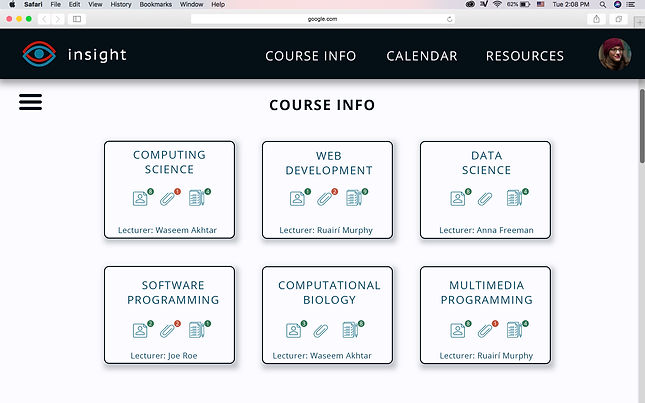Screen dimensions: 645x403
Task: Click the insight eye logo
Action: point(39,54)
